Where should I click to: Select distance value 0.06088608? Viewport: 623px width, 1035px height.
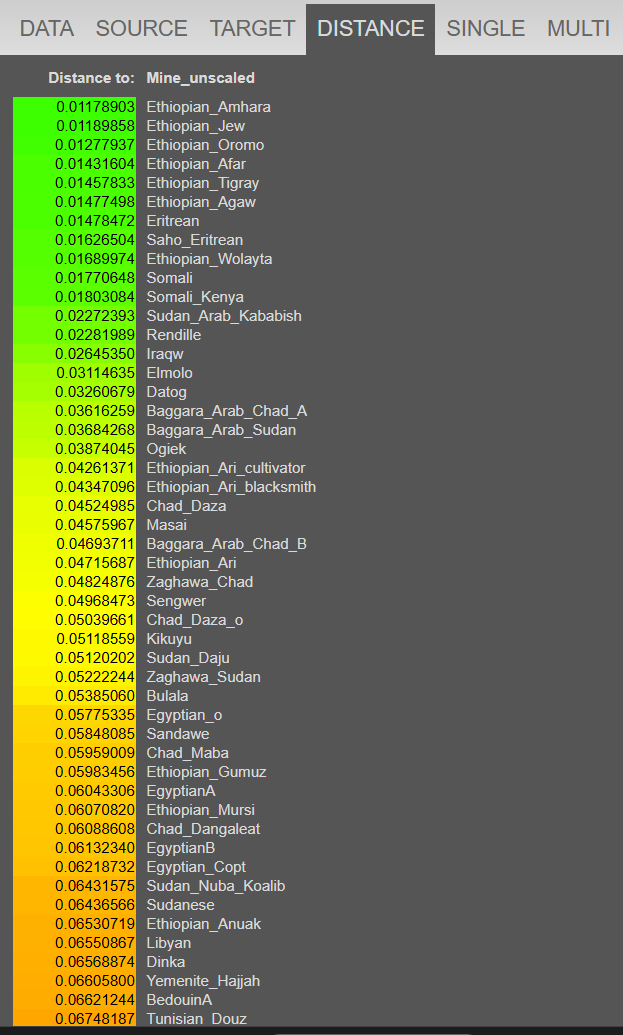click(x=96, y=830)
